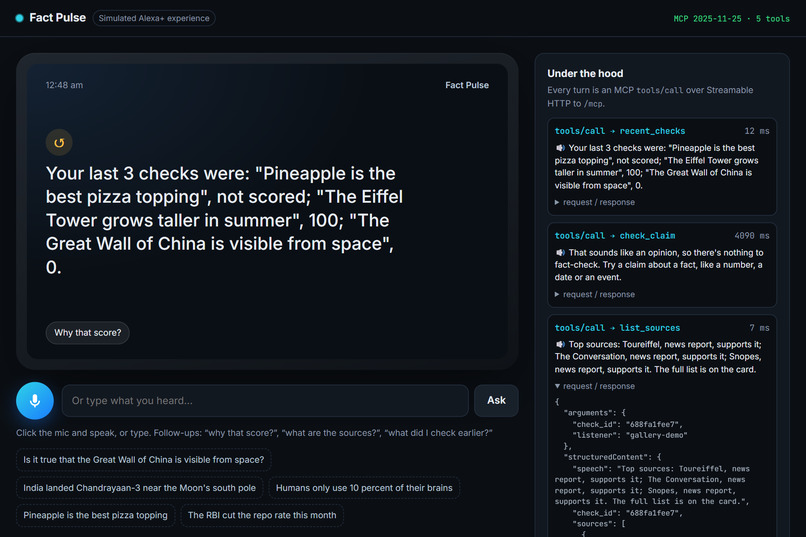Viewport: 806px width, 537px height.
Task: Click the "tools/call → recent_checks" title
Action: point(619,131)
